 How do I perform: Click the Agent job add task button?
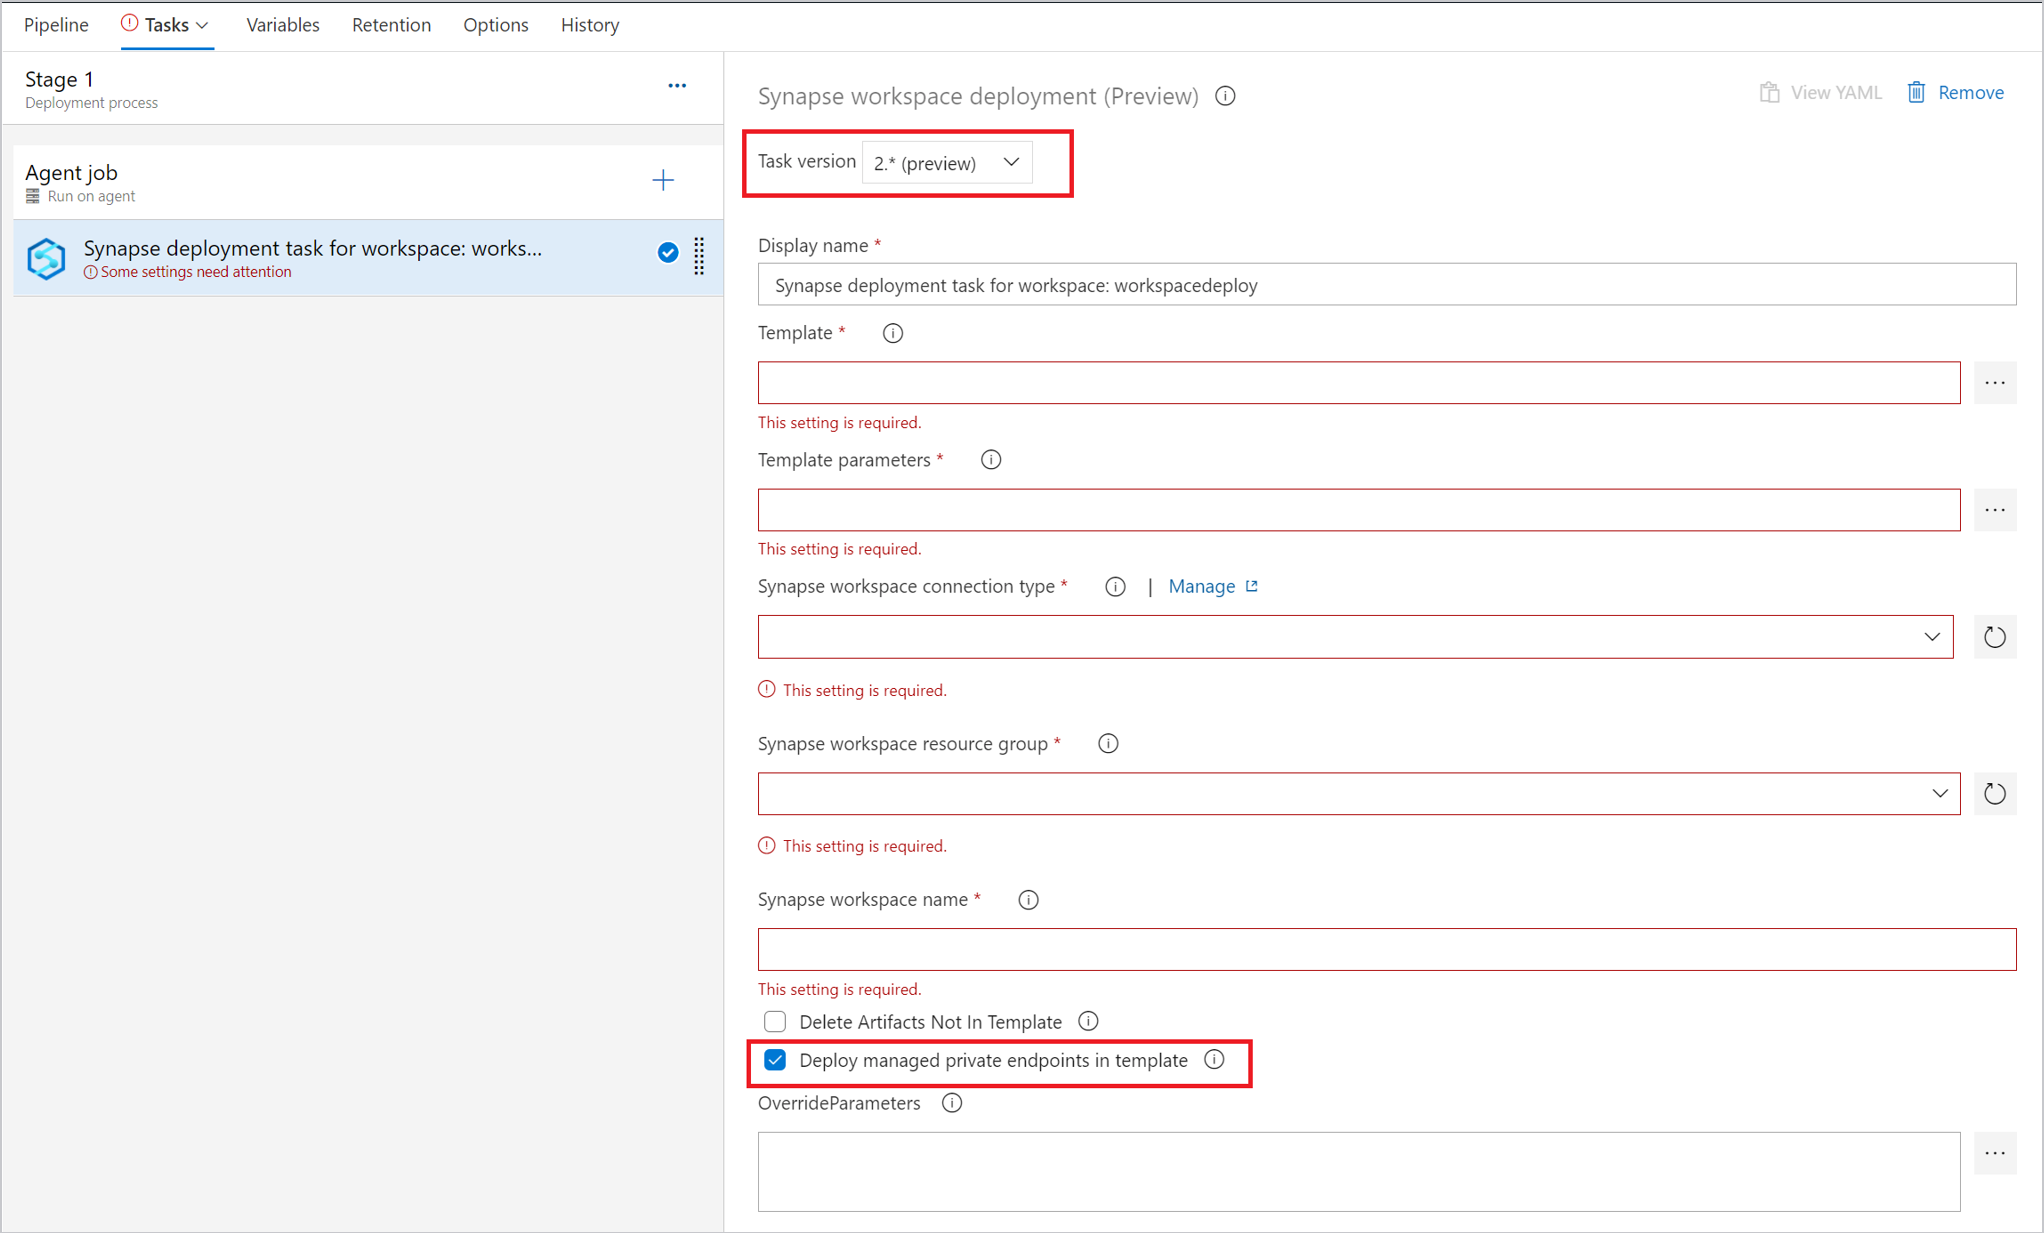coord(663,180)
